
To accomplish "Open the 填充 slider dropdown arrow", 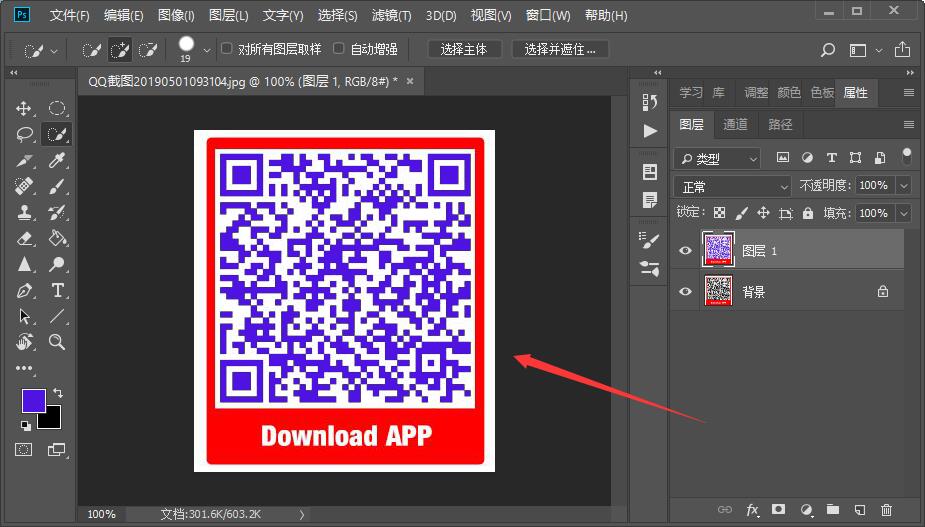I will click(x=904, y=213).
